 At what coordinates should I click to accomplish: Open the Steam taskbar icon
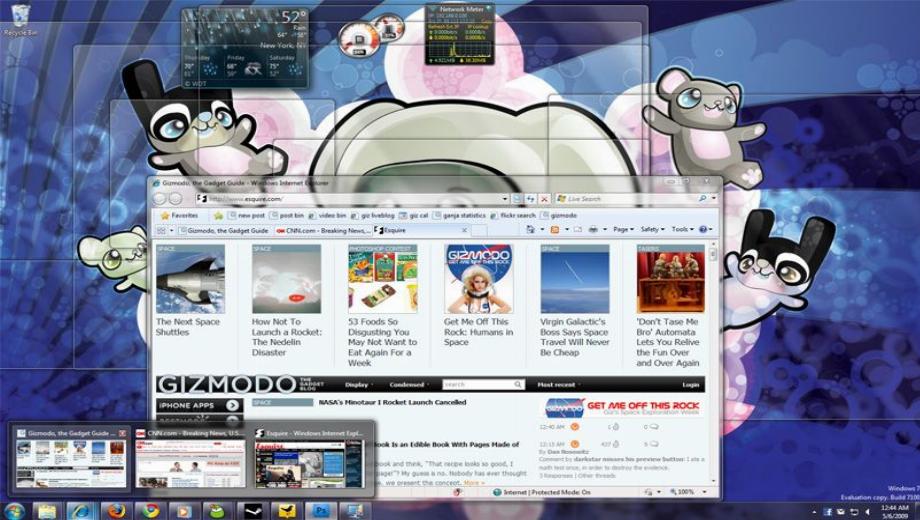point(252,511)
